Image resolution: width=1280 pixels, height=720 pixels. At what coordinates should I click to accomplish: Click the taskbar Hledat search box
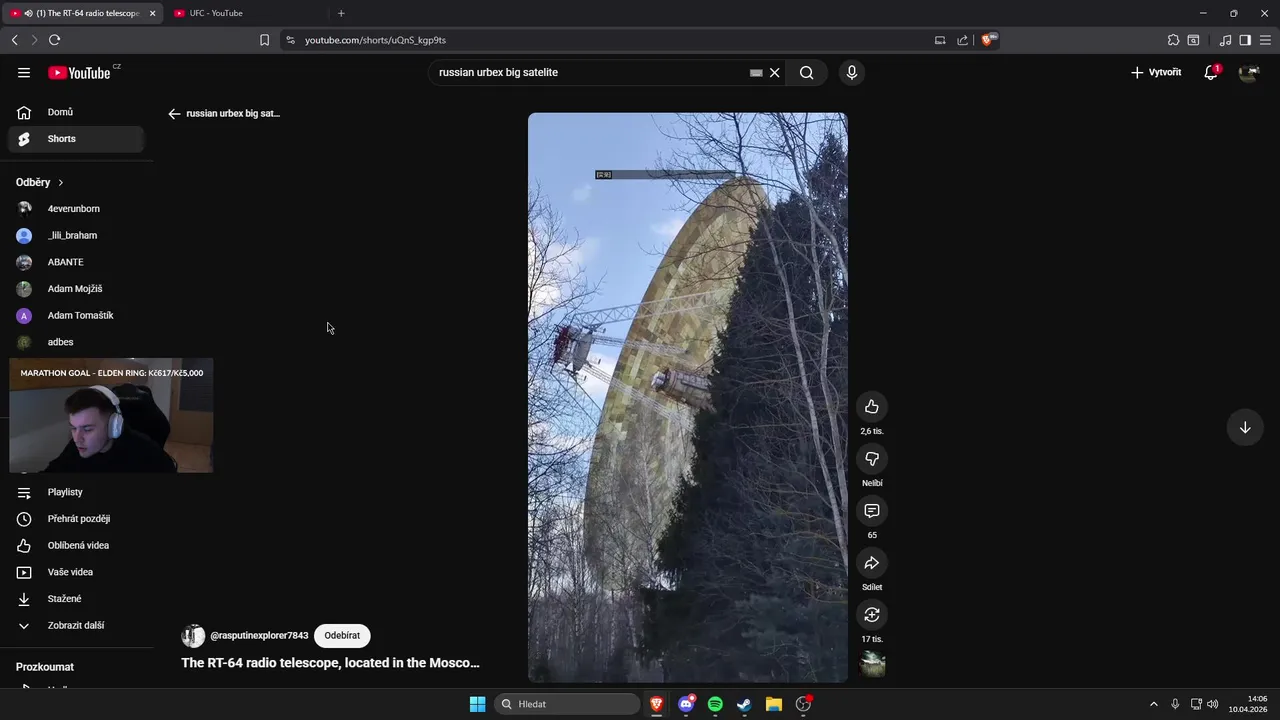click(x=567, y=704)
